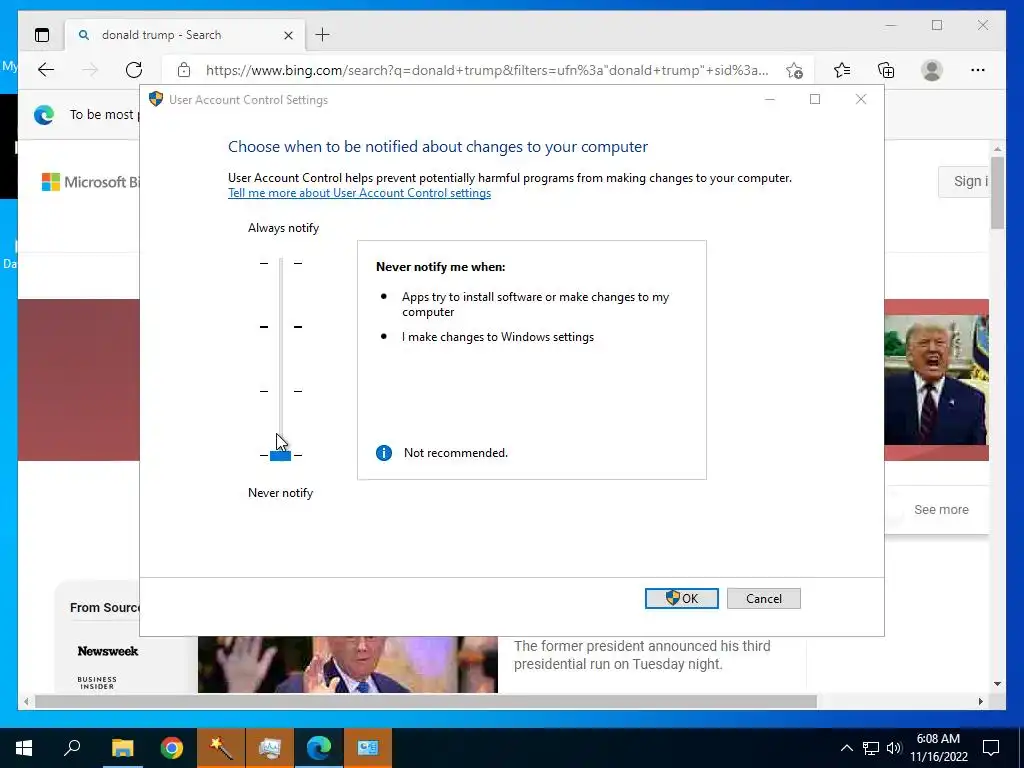View site info lock icon
The width and height of the screenshot is (1024, 768).
(x=184, y=70)
